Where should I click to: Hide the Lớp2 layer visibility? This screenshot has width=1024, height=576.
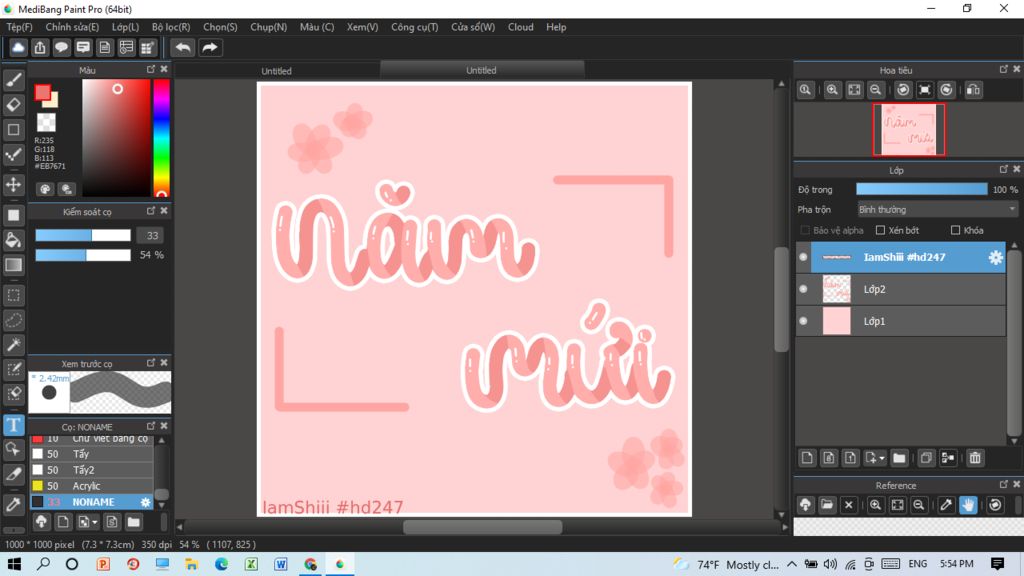803,289
